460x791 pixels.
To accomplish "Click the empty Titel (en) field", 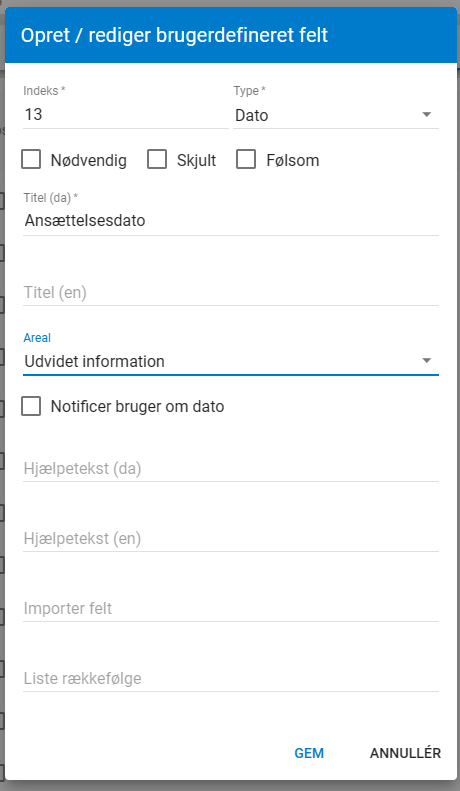I will click(x=231, y=293).
